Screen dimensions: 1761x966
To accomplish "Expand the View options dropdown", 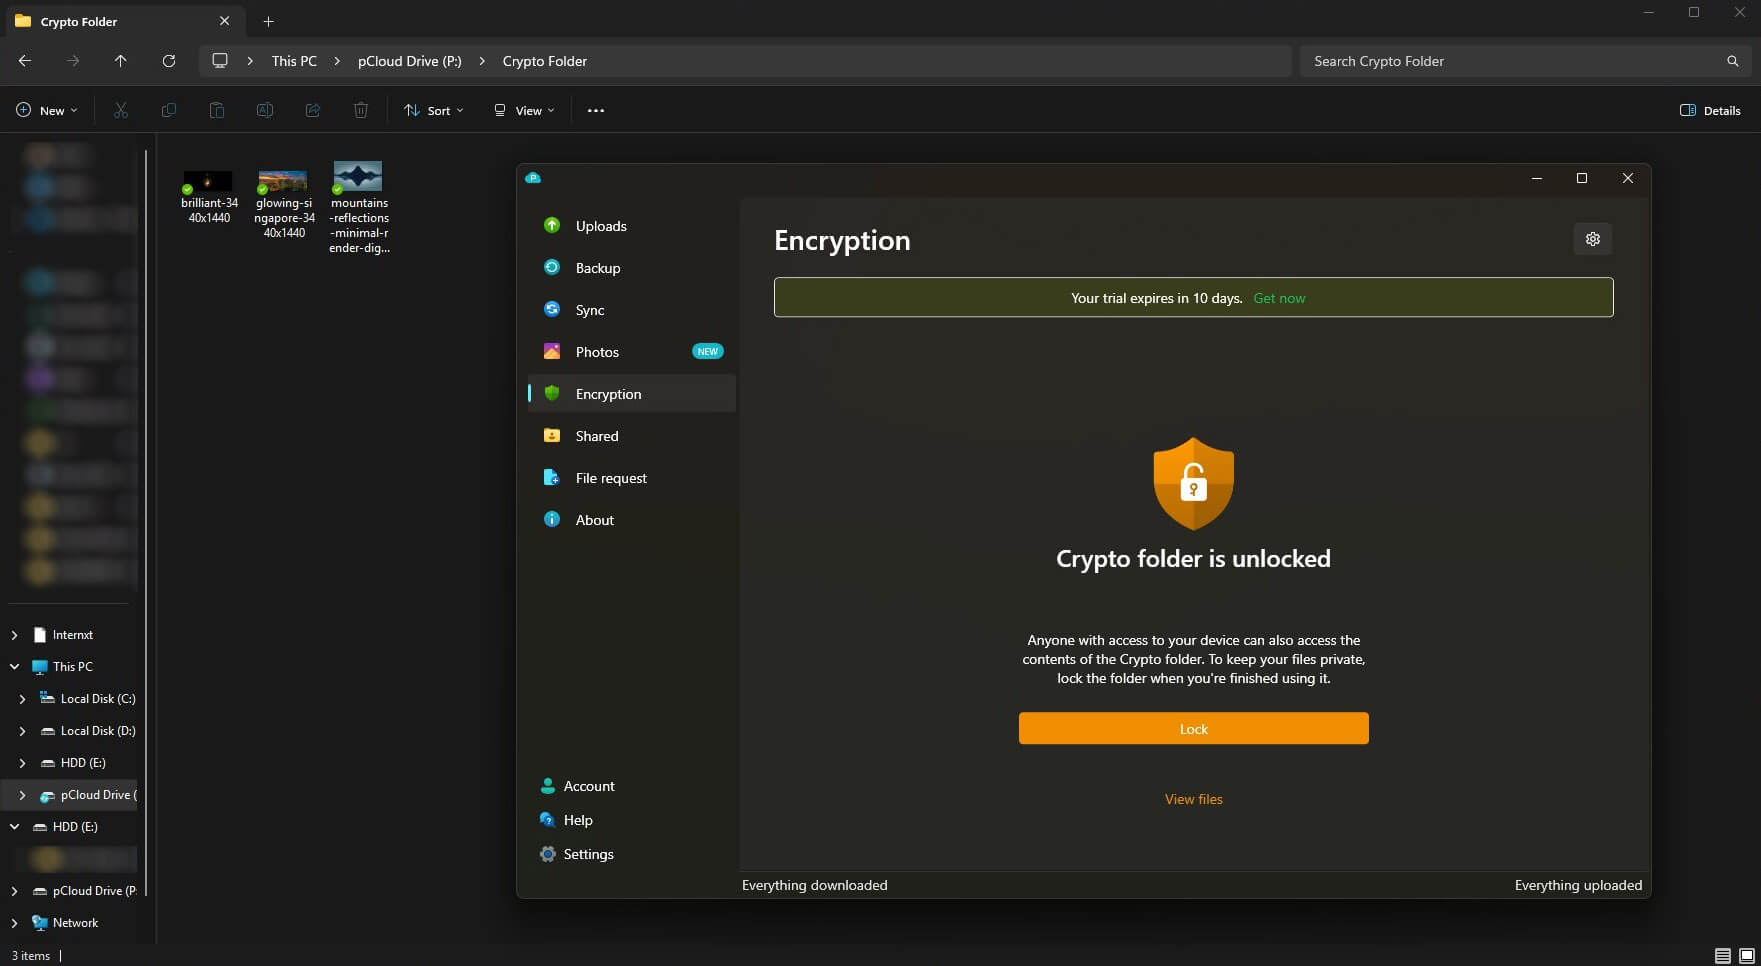I will click(x=521, y=110).
